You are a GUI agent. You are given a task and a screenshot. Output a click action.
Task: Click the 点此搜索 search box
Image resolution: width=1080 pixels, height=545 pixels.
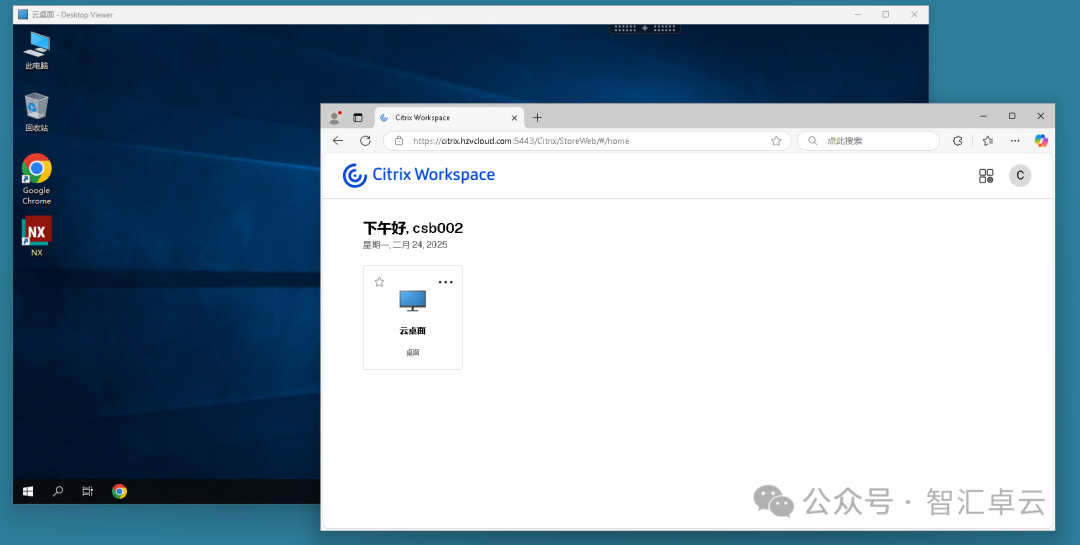[x=869, y=141]
